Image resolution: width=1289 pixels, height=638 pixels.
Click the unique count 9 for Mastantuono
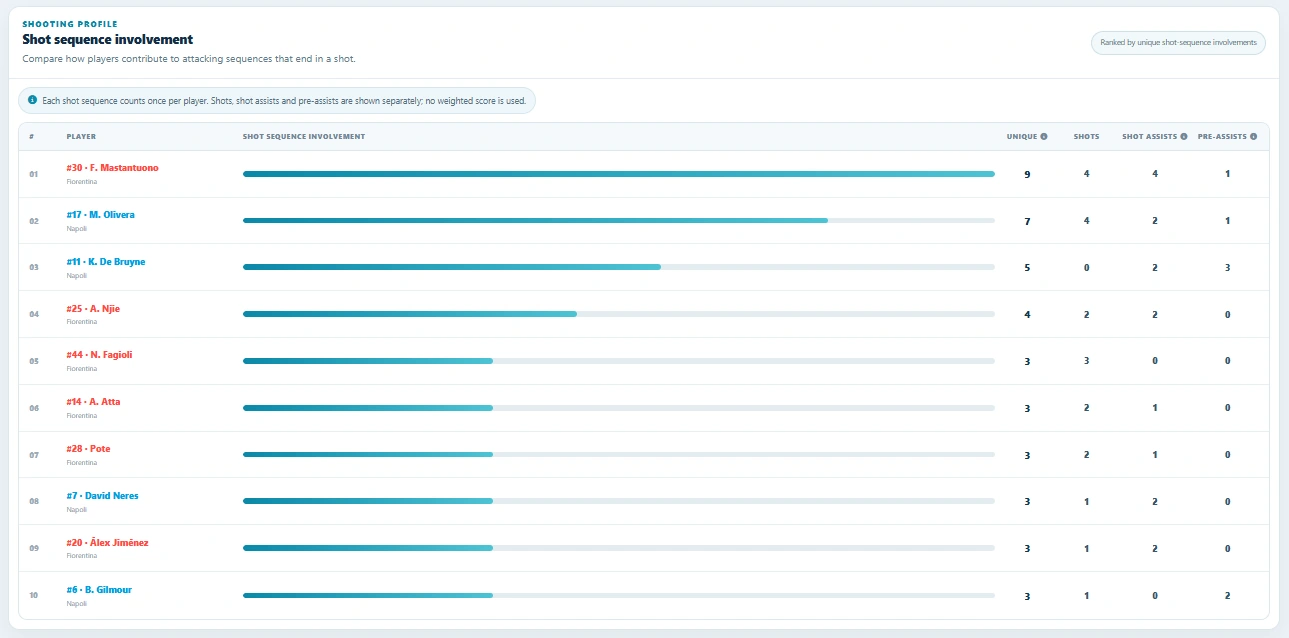(1027, 174)
